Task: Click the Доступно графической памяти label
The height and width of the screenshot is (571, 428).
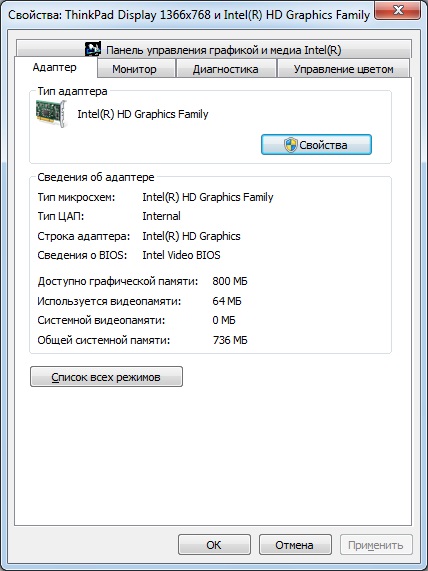Action: 118,281
